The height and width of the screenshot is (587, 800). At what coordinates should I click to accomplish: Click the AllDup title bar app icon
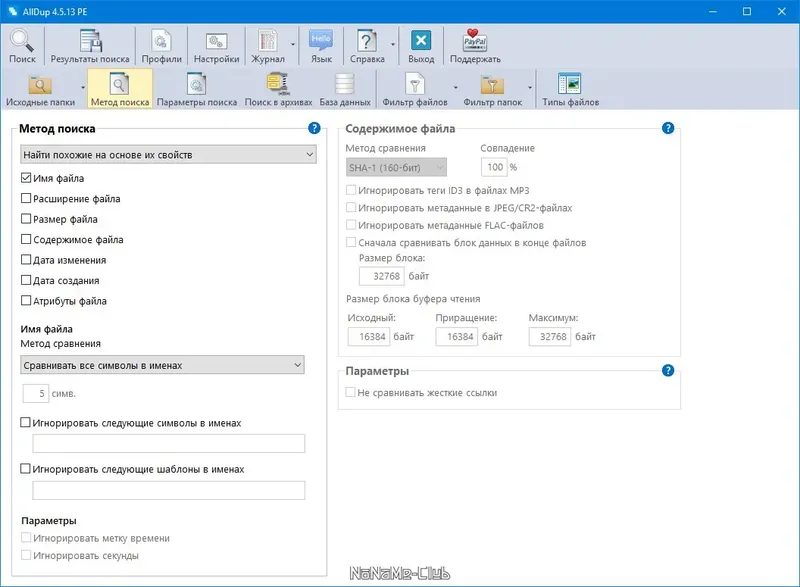tap(13, 11)
